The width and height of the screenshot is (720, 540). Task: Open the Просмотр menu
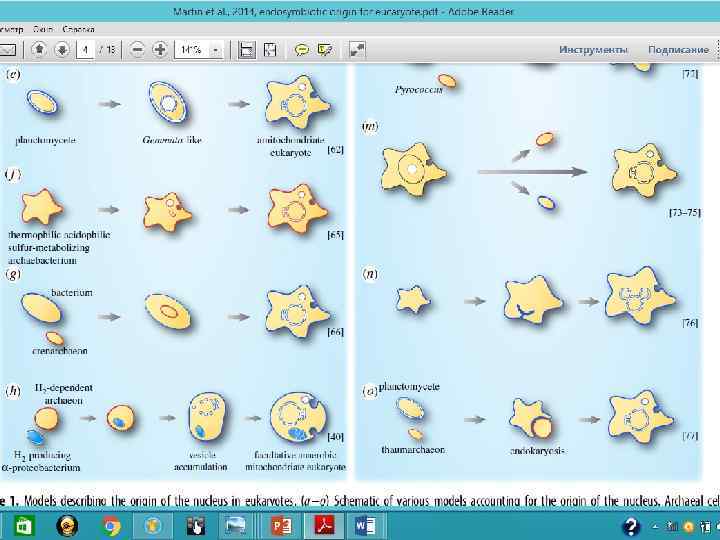[11, 29]
